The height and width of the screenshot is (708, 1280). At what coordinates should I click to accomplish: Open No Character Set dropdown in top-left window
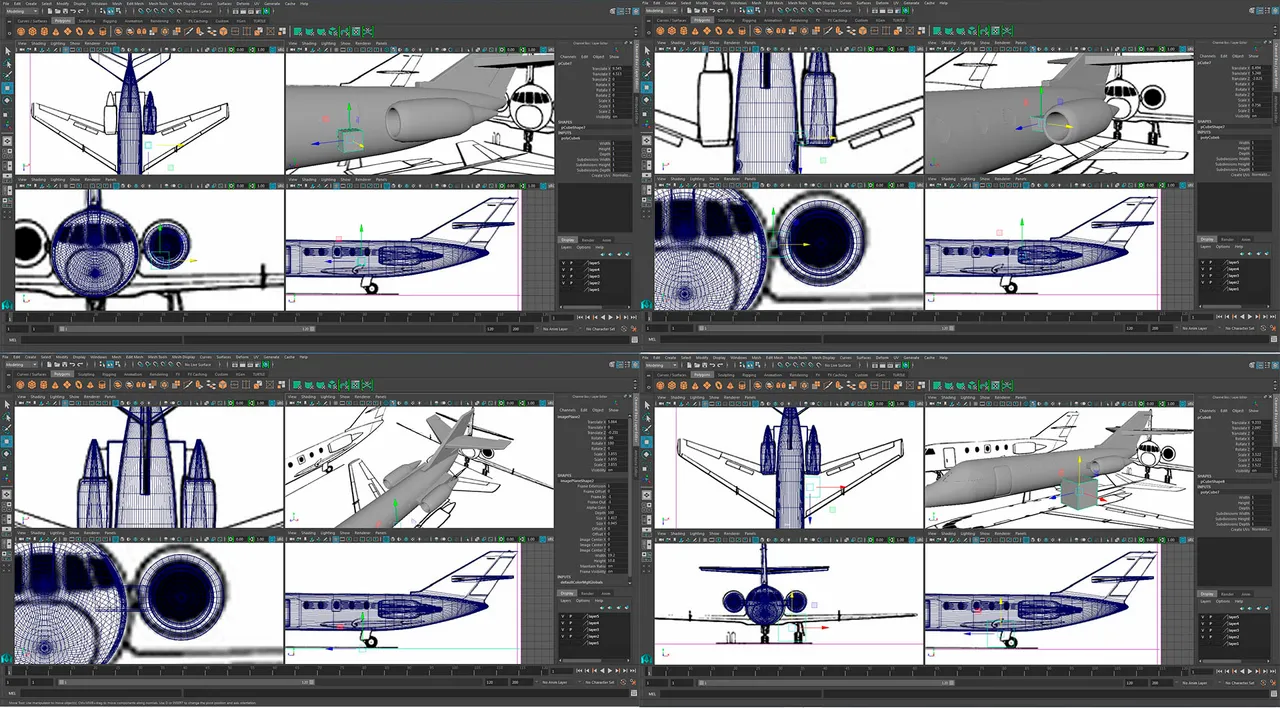coord(600,328)
